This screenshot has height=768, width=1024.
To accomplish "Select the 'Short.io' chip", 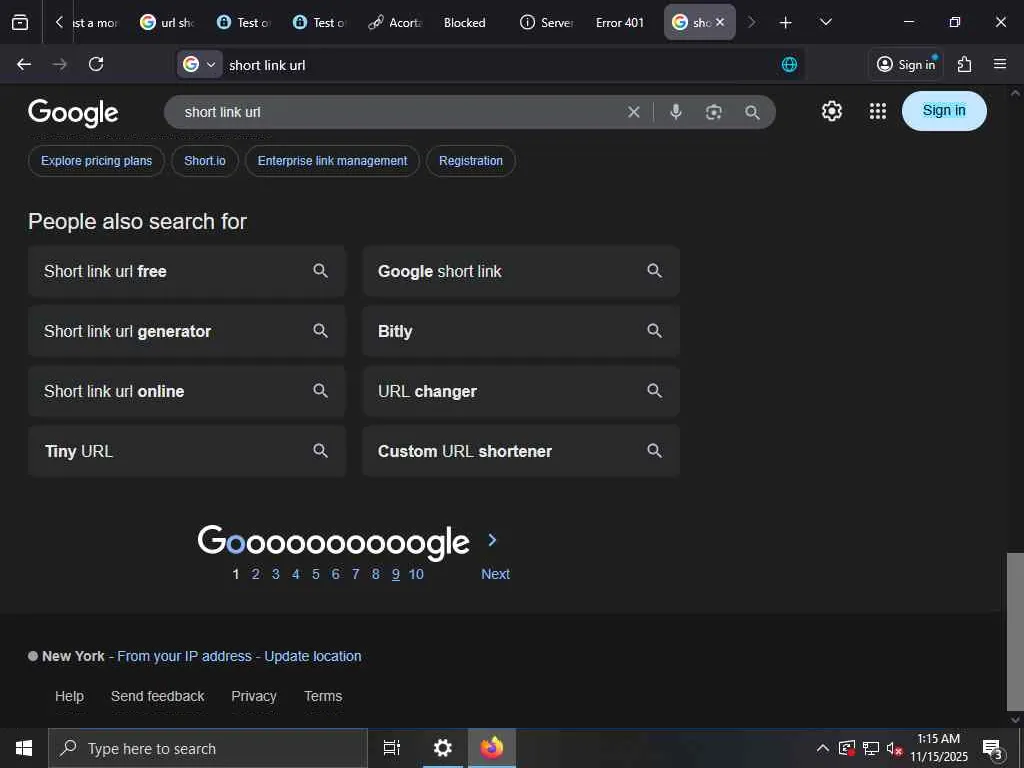I will point(204,161).
